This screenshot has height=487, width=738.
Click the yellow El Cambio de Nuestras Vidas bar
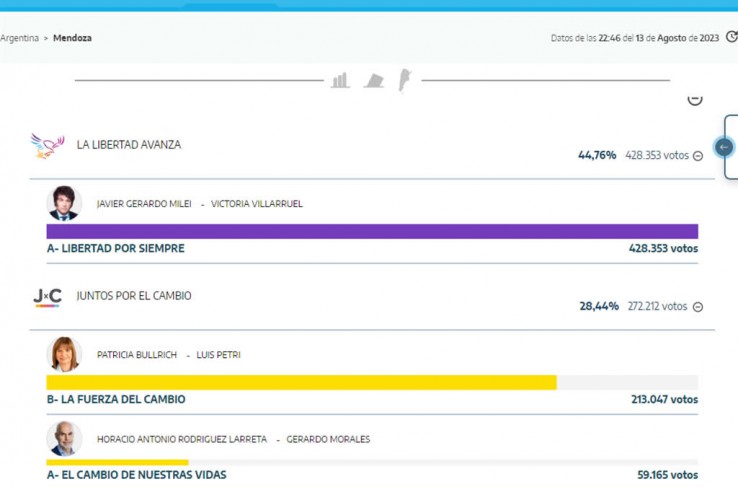coord(117,463)
